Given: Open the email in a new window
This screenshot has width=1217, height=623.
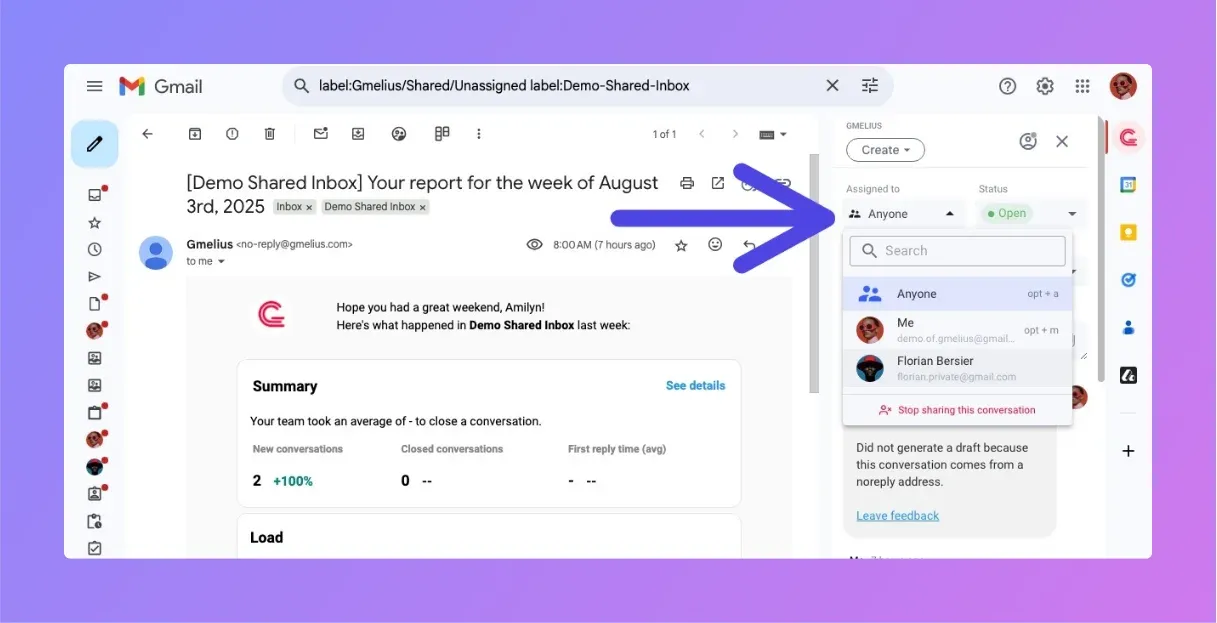Looking at the screenshot, I should pyautogui.click(x=718, y=183).
